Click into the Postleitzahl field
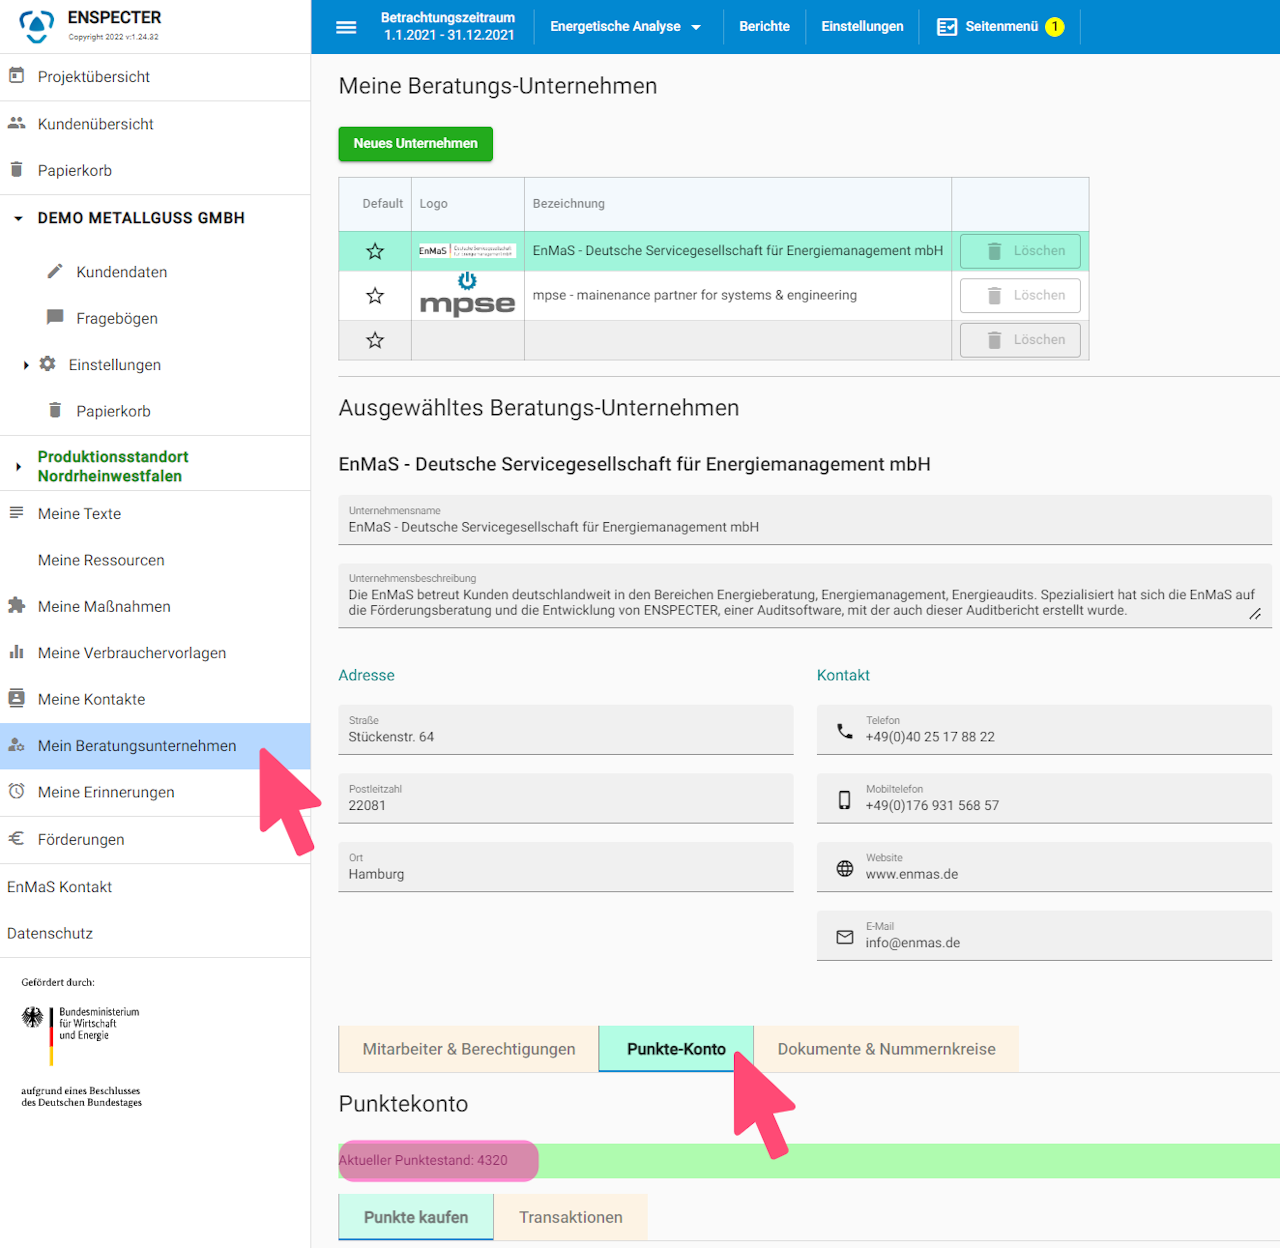Image resolution: width=1280 pixels, height=1248 pixels. 566,798
